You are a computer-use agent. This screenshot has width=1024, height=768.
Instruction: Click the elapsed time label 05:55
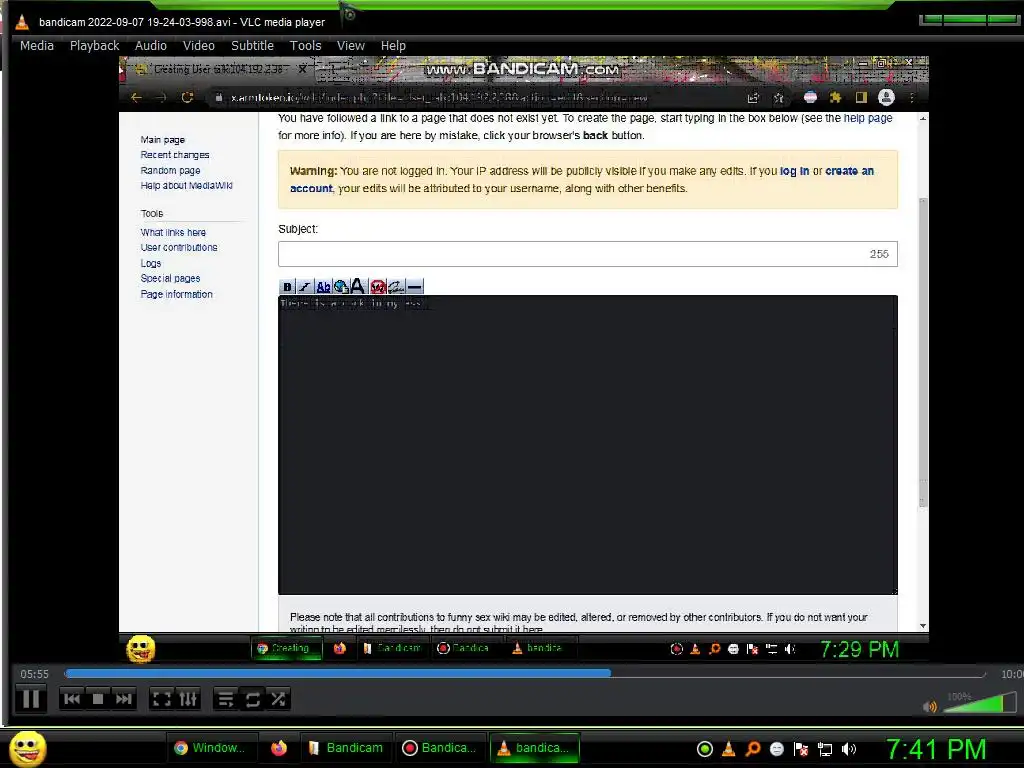coord(35,674)
